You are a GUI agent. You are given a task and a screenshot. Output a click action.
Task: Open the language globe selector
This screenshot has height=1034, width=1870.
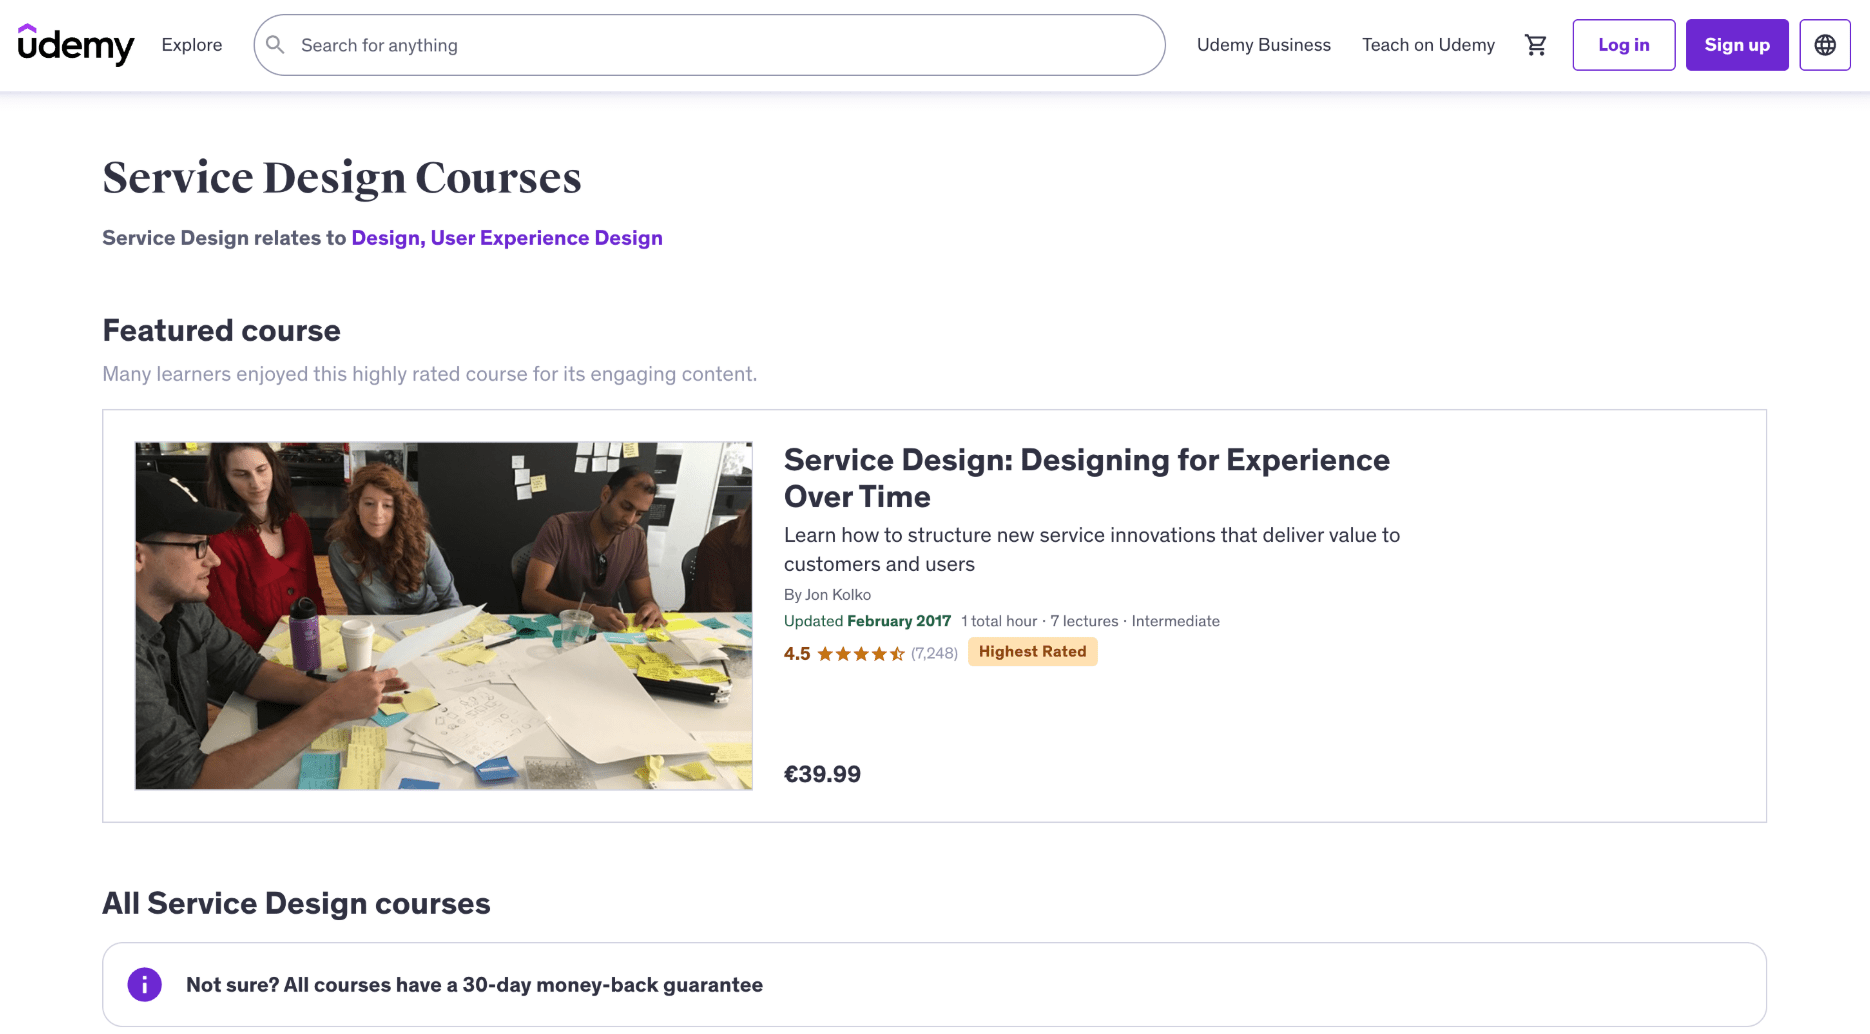coord(1825,45)
